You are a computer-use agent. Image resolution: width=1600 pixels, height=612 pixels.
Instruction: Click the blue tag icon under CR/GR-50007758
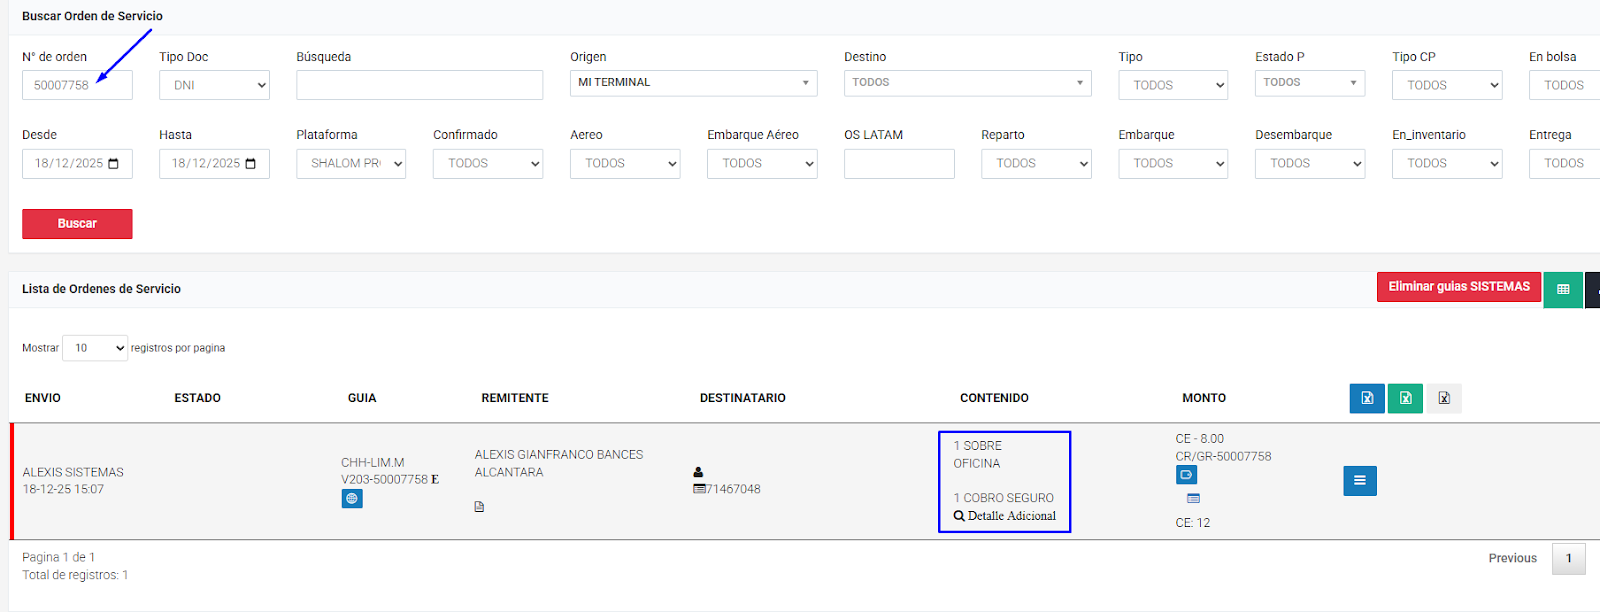(1186, 475)
